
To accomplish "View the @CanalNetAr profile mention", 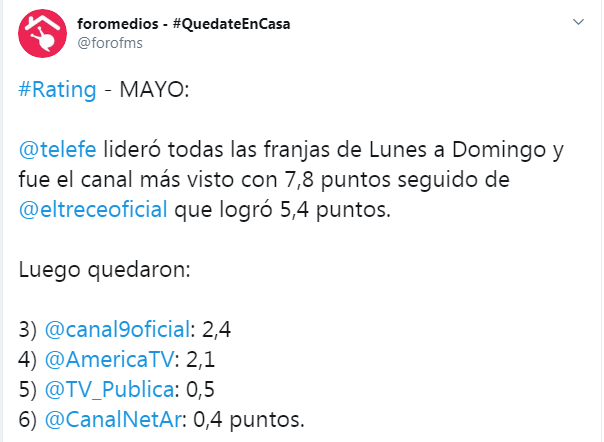I will pos(113,420).
